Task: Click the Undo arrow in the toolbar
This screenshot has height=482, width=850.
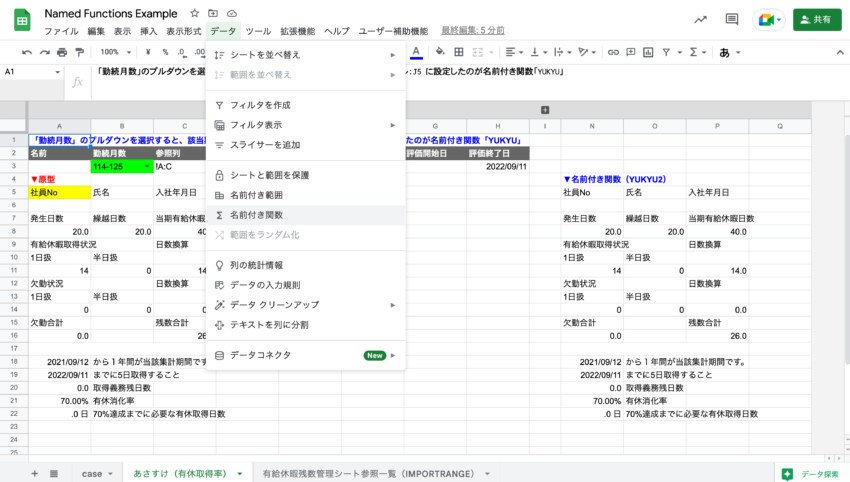Action: [x=27, y=52]
